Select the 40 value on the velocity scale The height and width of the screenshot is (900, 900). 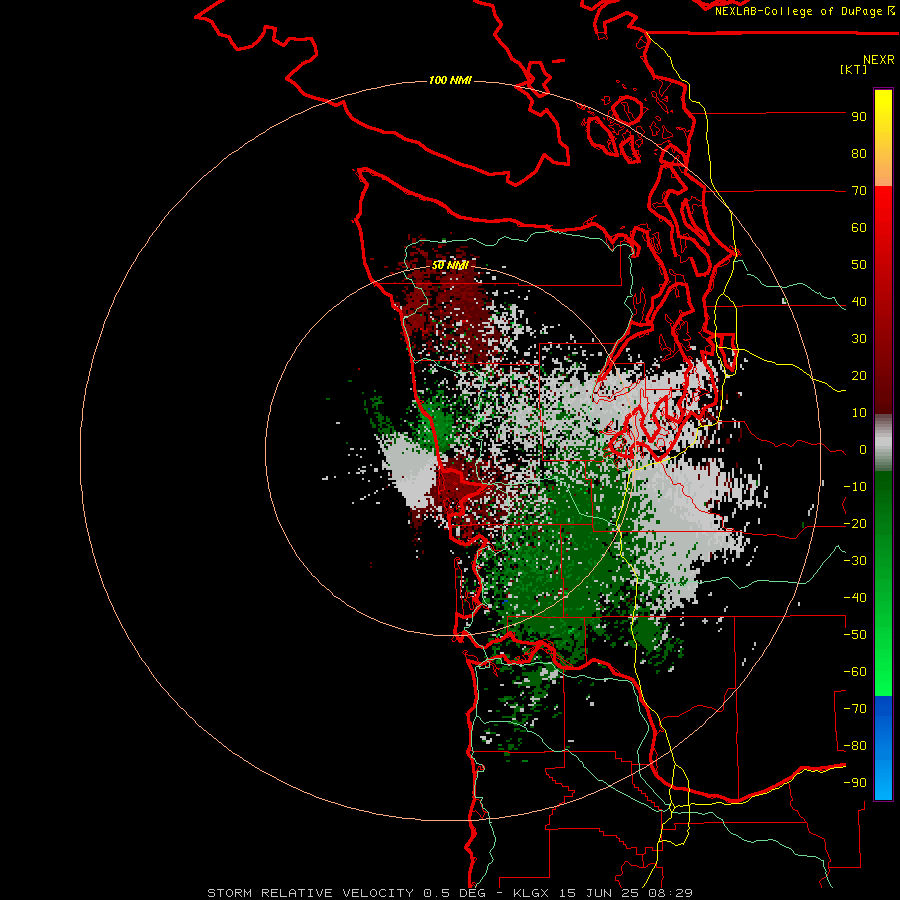(859, 302)
